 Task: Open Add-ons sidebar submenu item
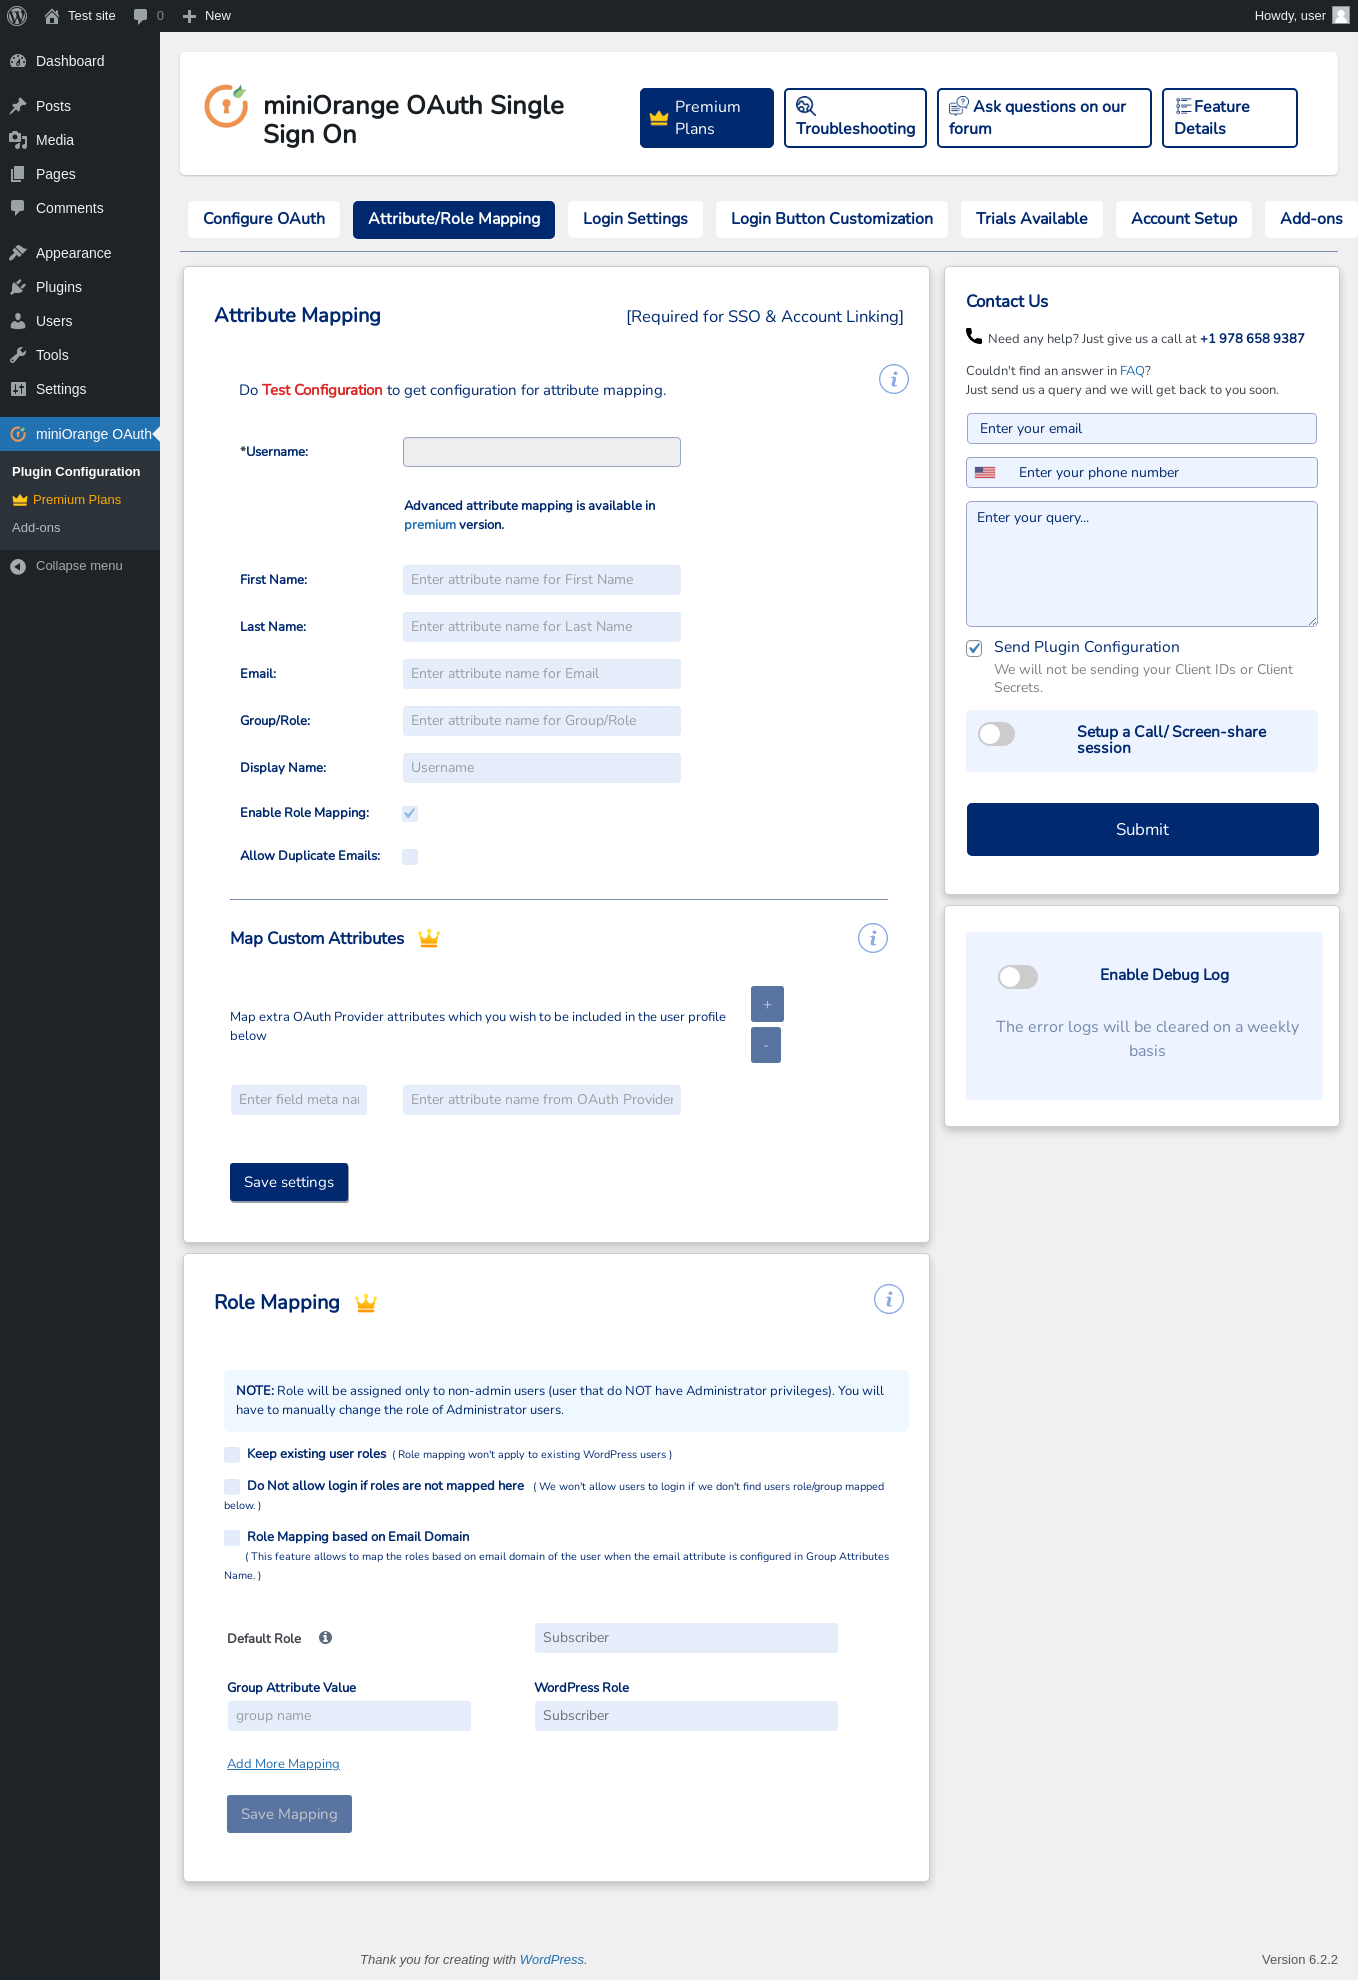pyautogui.click(x=36, y=528)
